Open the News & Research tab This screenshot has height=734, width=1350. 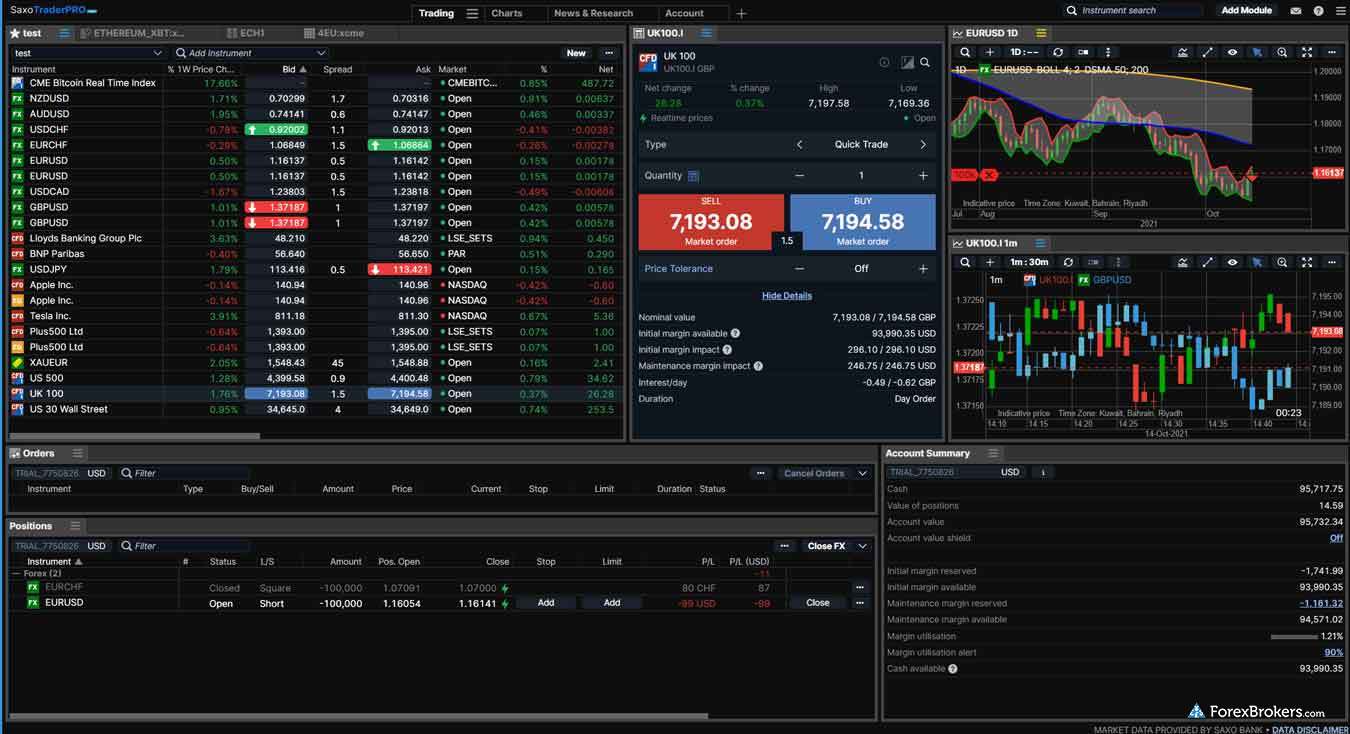pyautogui.click(x=593, y=13)
